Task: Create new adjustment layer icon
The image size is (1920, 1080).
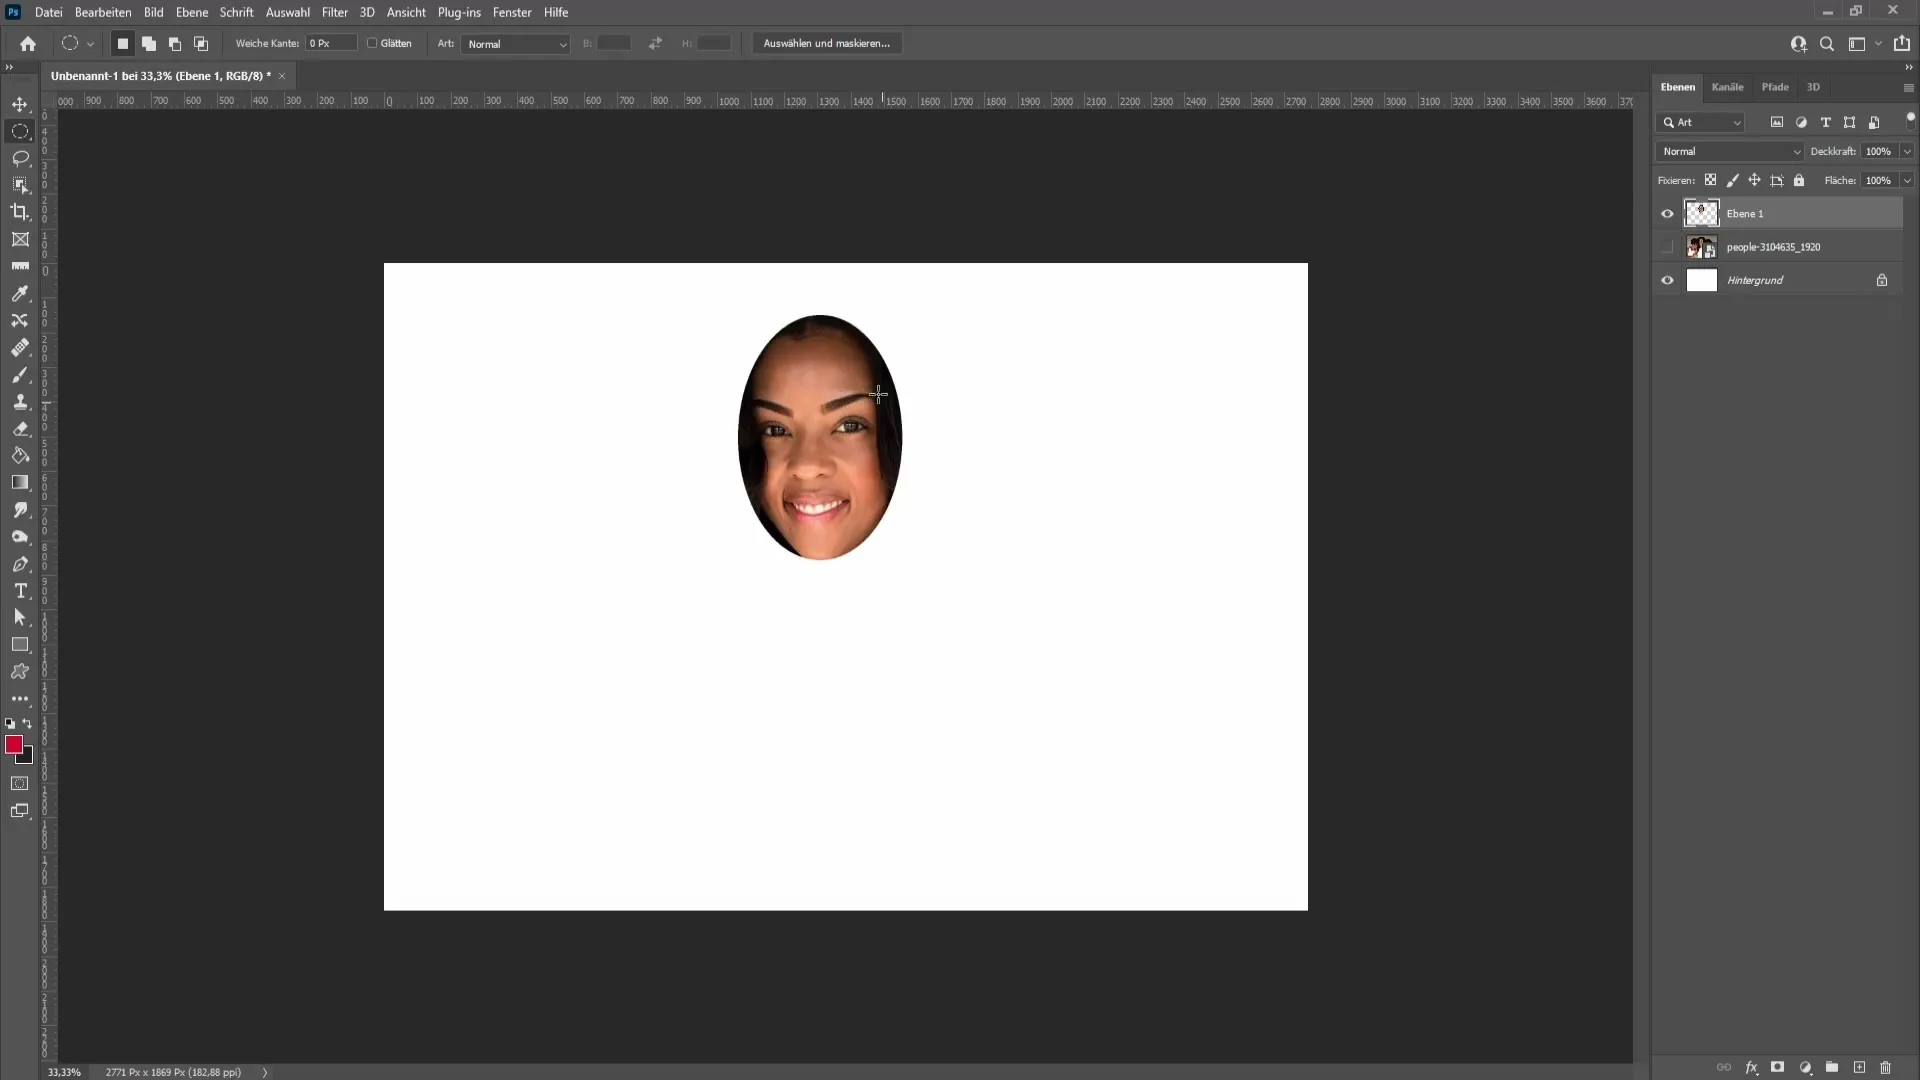Action: point(1806,1068)
